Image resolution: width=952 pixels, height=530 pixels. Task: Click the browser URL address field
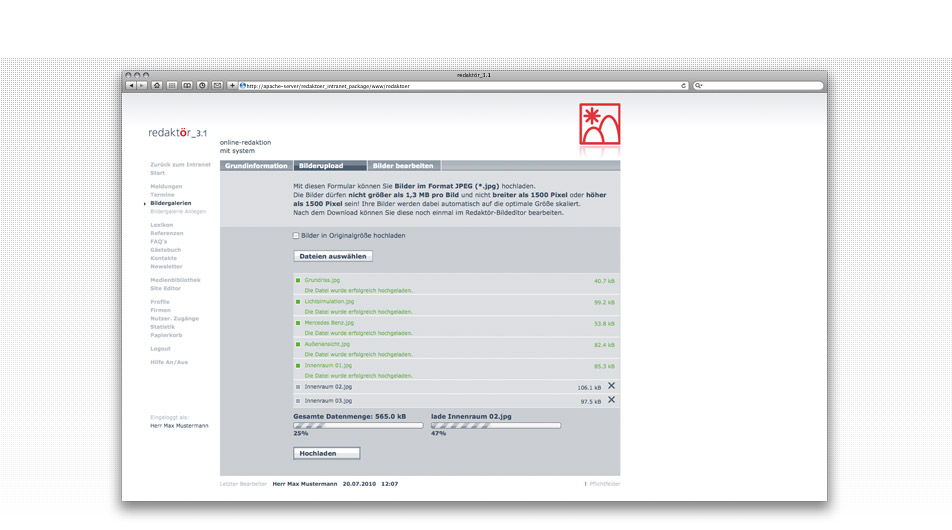coord(460,86)
